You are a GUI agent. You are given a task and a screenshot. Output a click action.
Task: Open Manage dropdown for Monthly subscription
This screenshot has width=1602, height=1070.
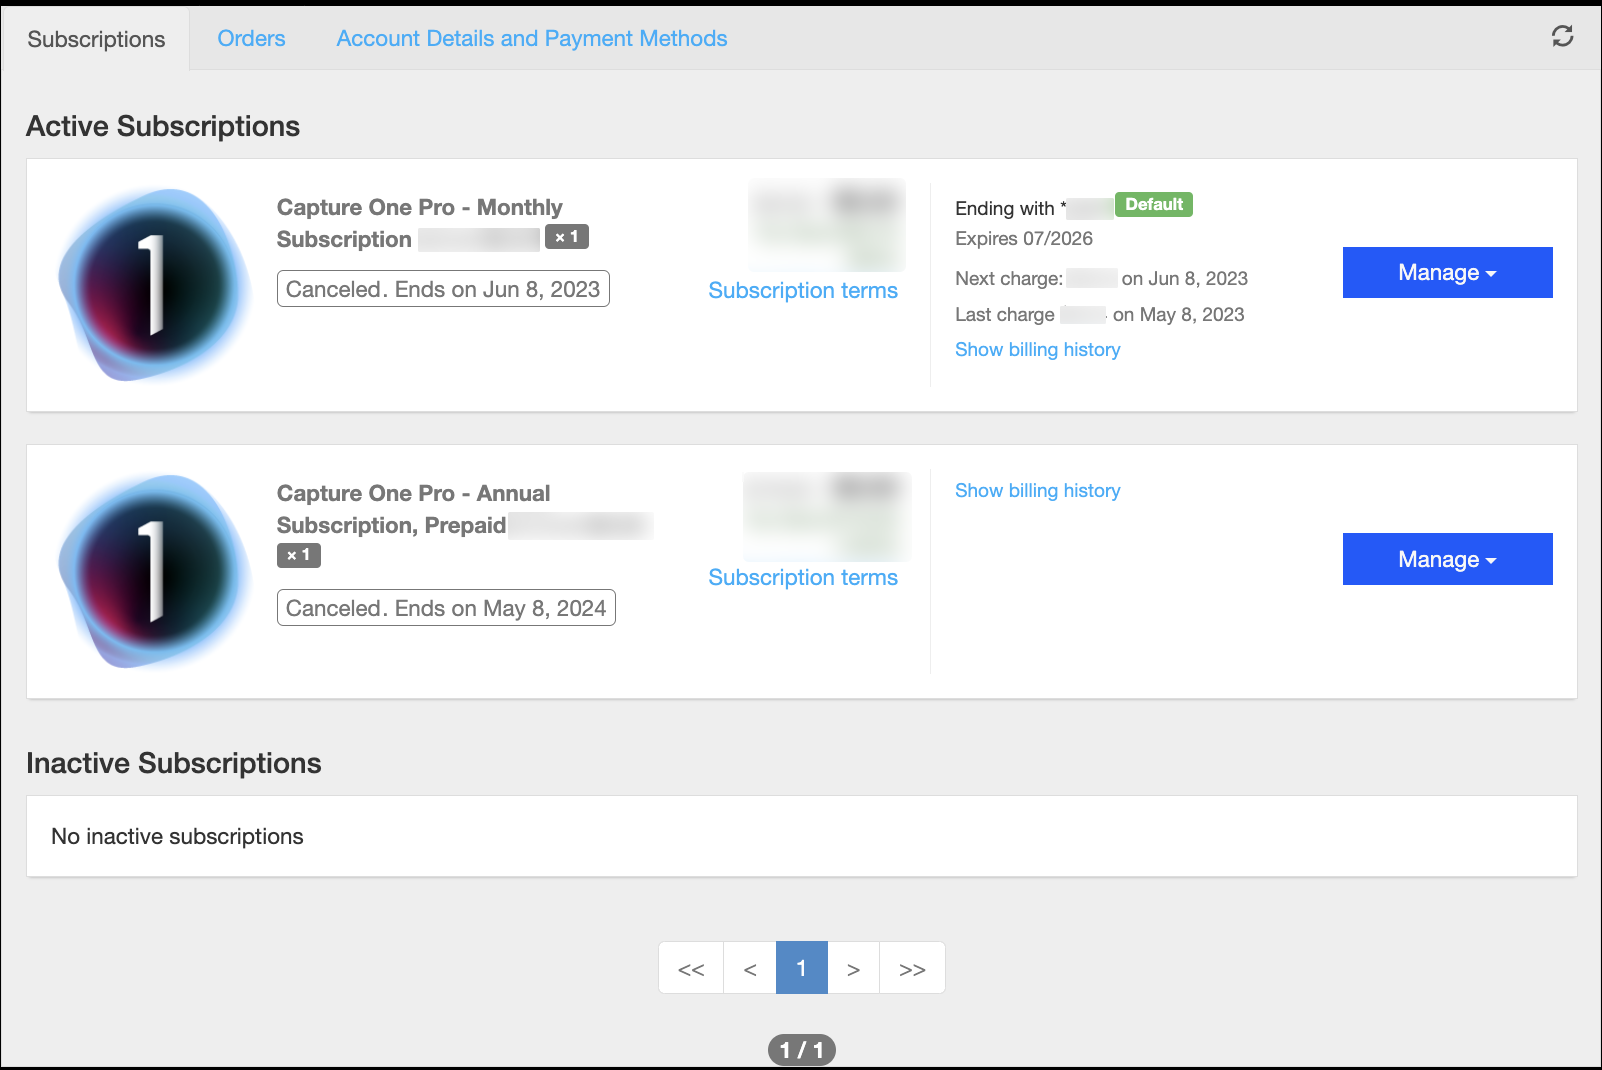point(1447,272)
